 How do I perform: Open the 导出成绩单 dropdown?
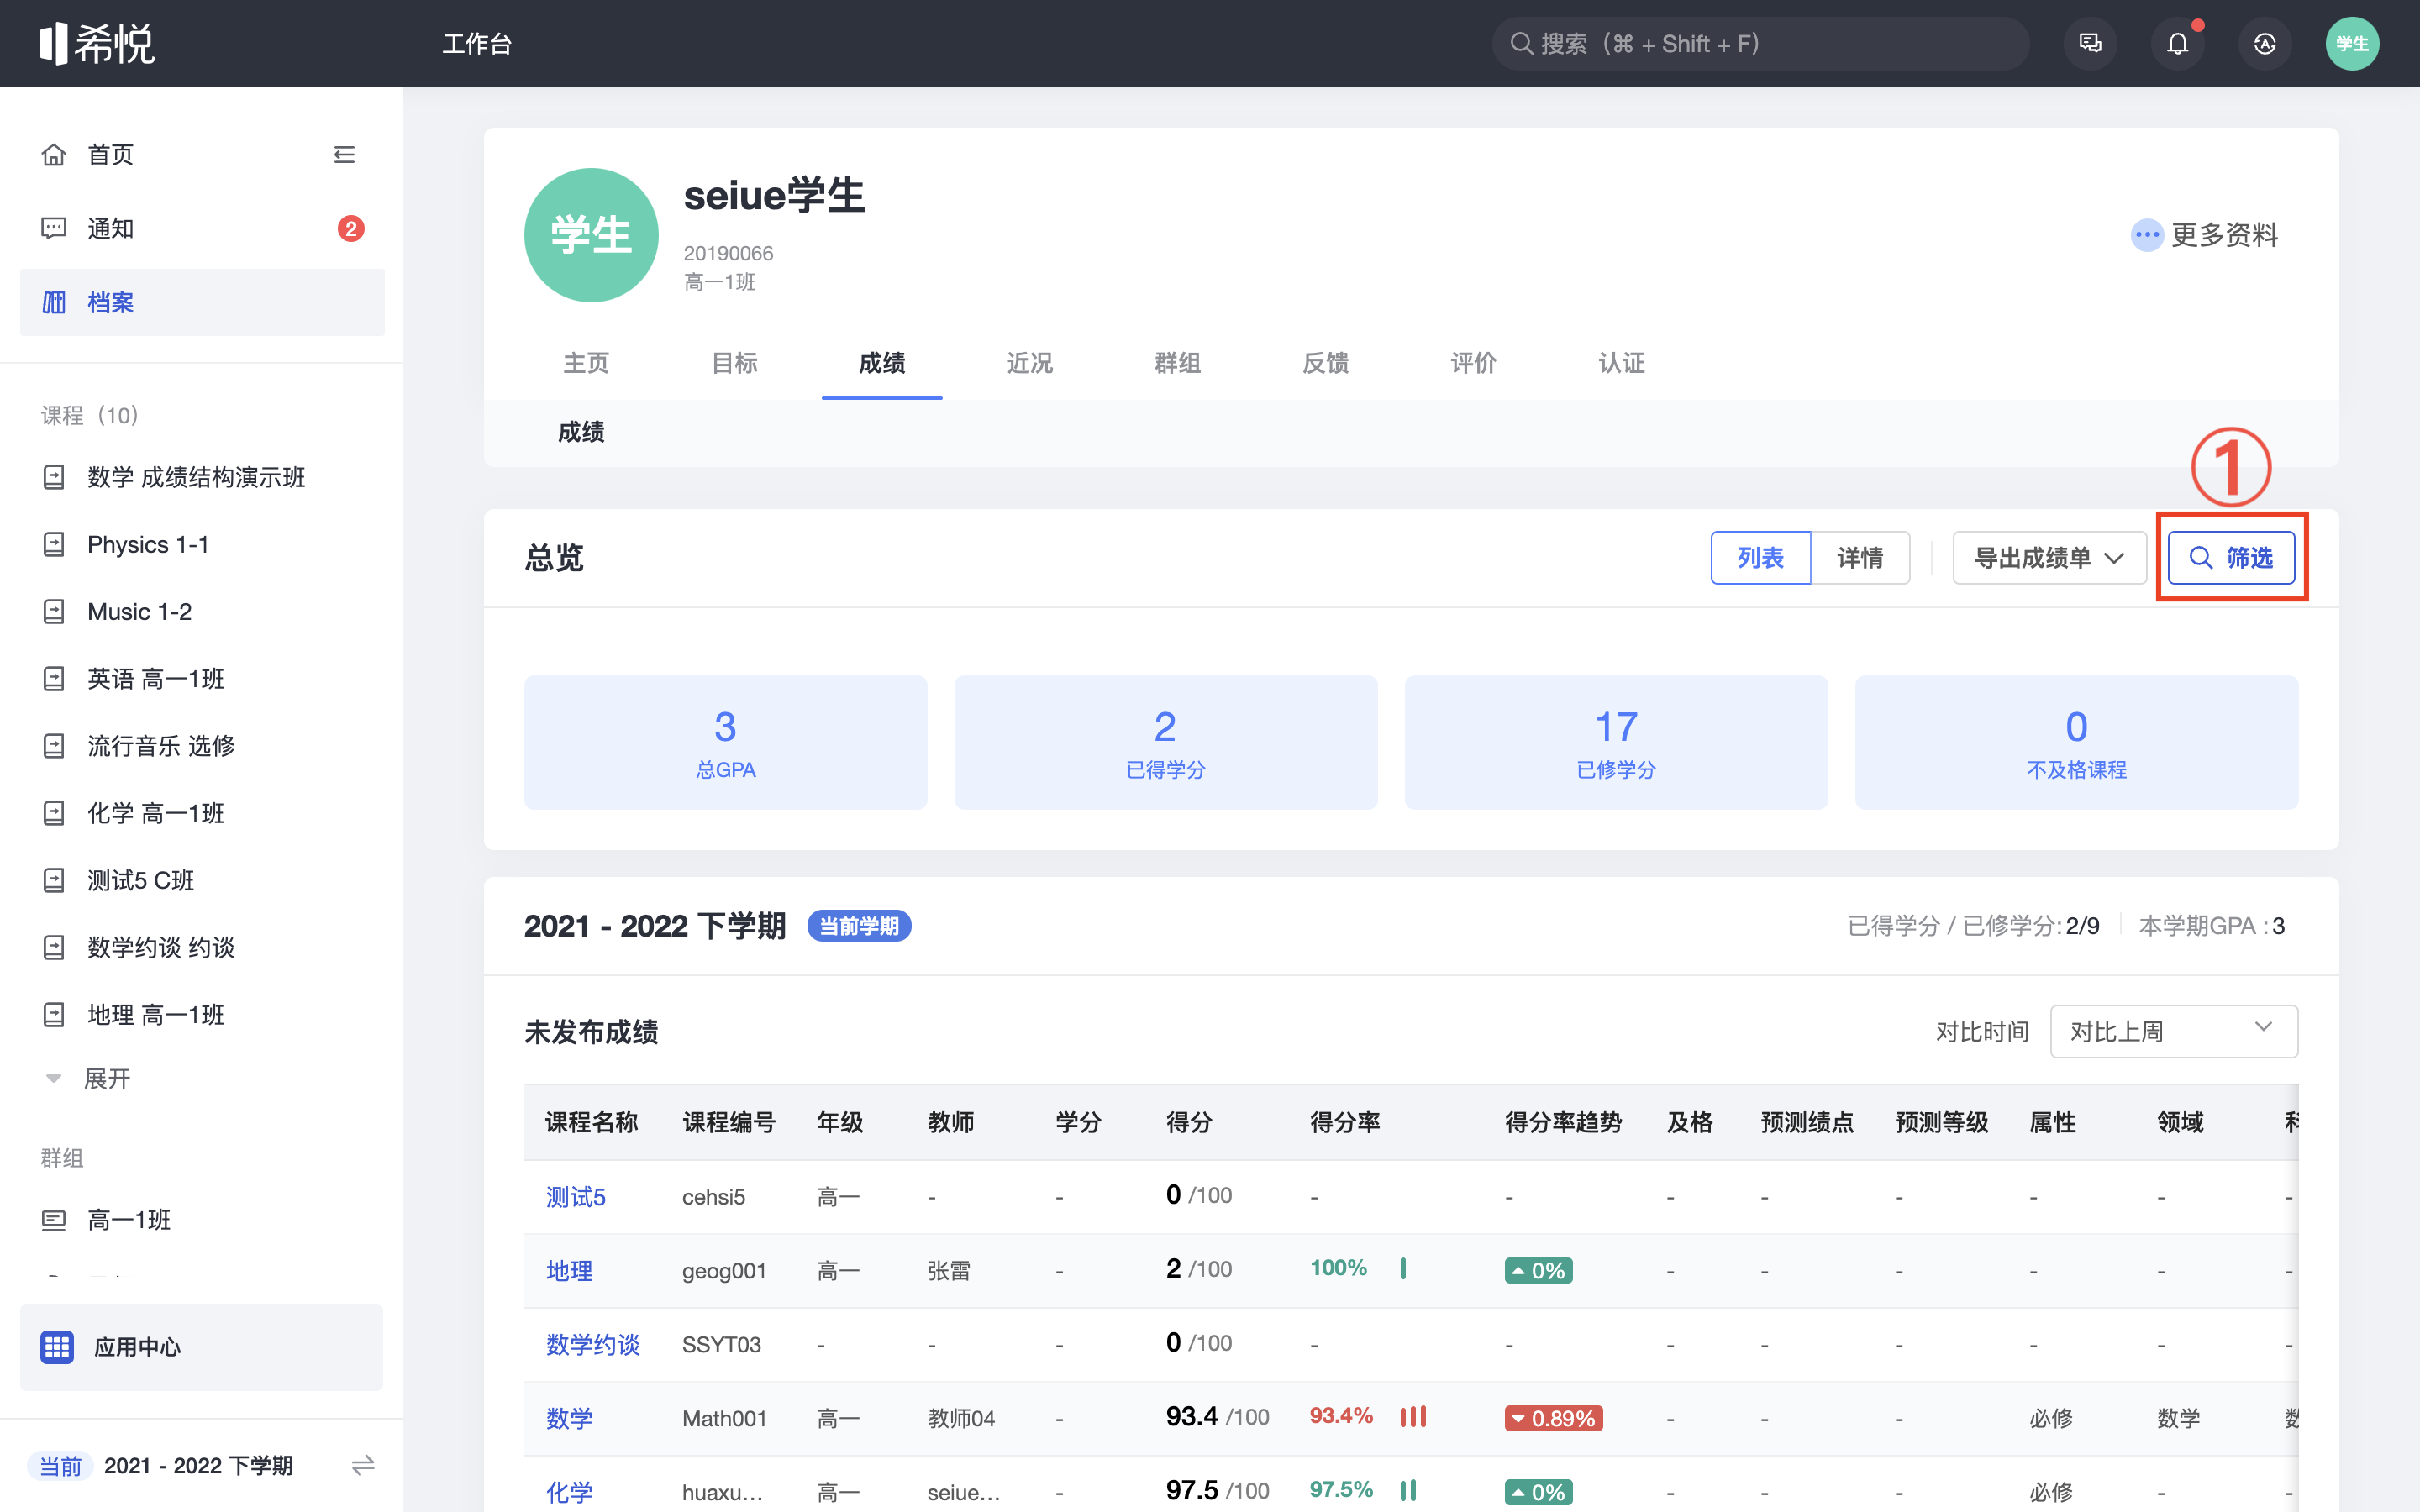(x=2049, y=558)
